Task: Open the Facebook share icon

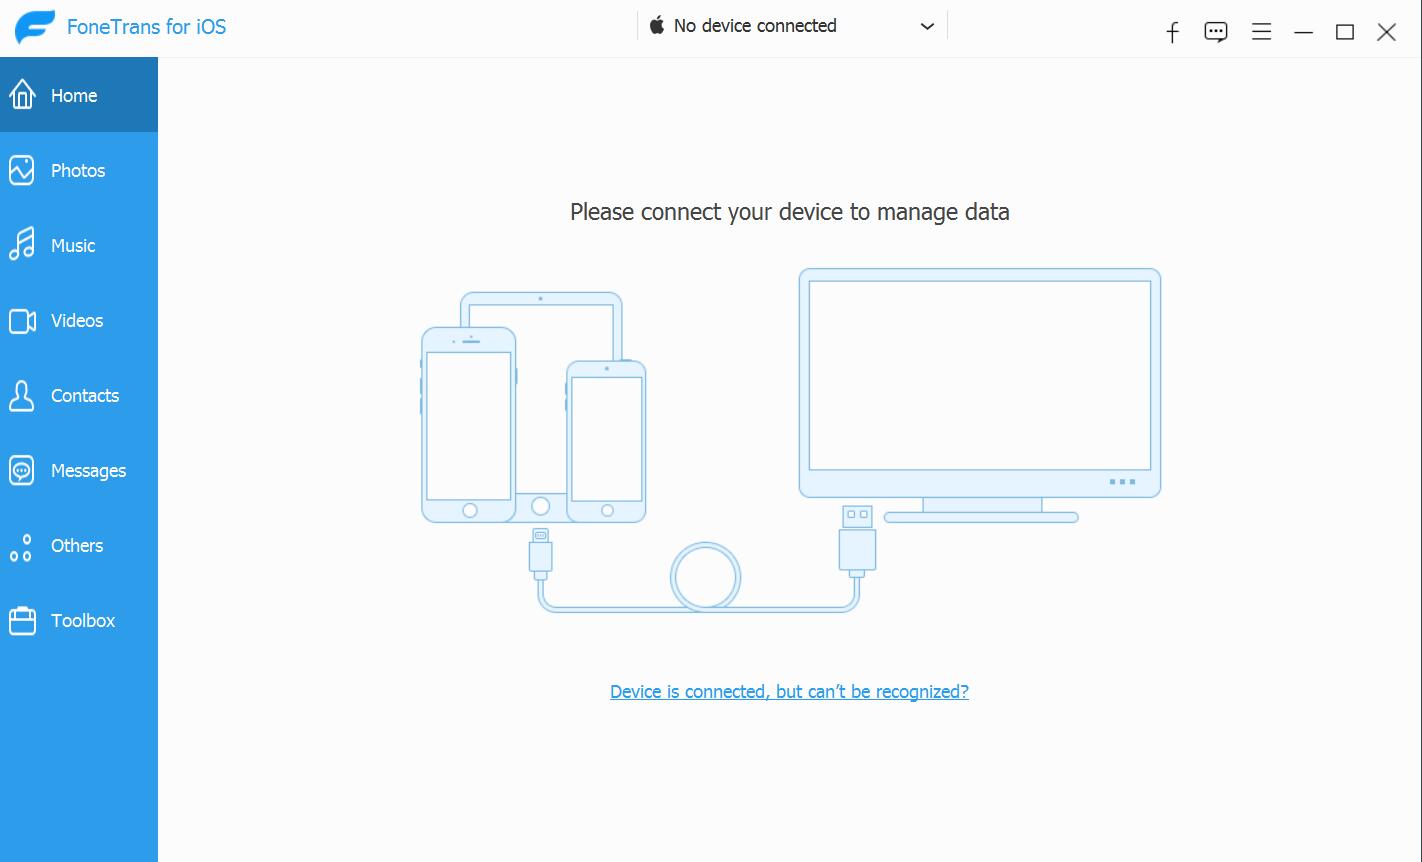Action: [1172, 32]
